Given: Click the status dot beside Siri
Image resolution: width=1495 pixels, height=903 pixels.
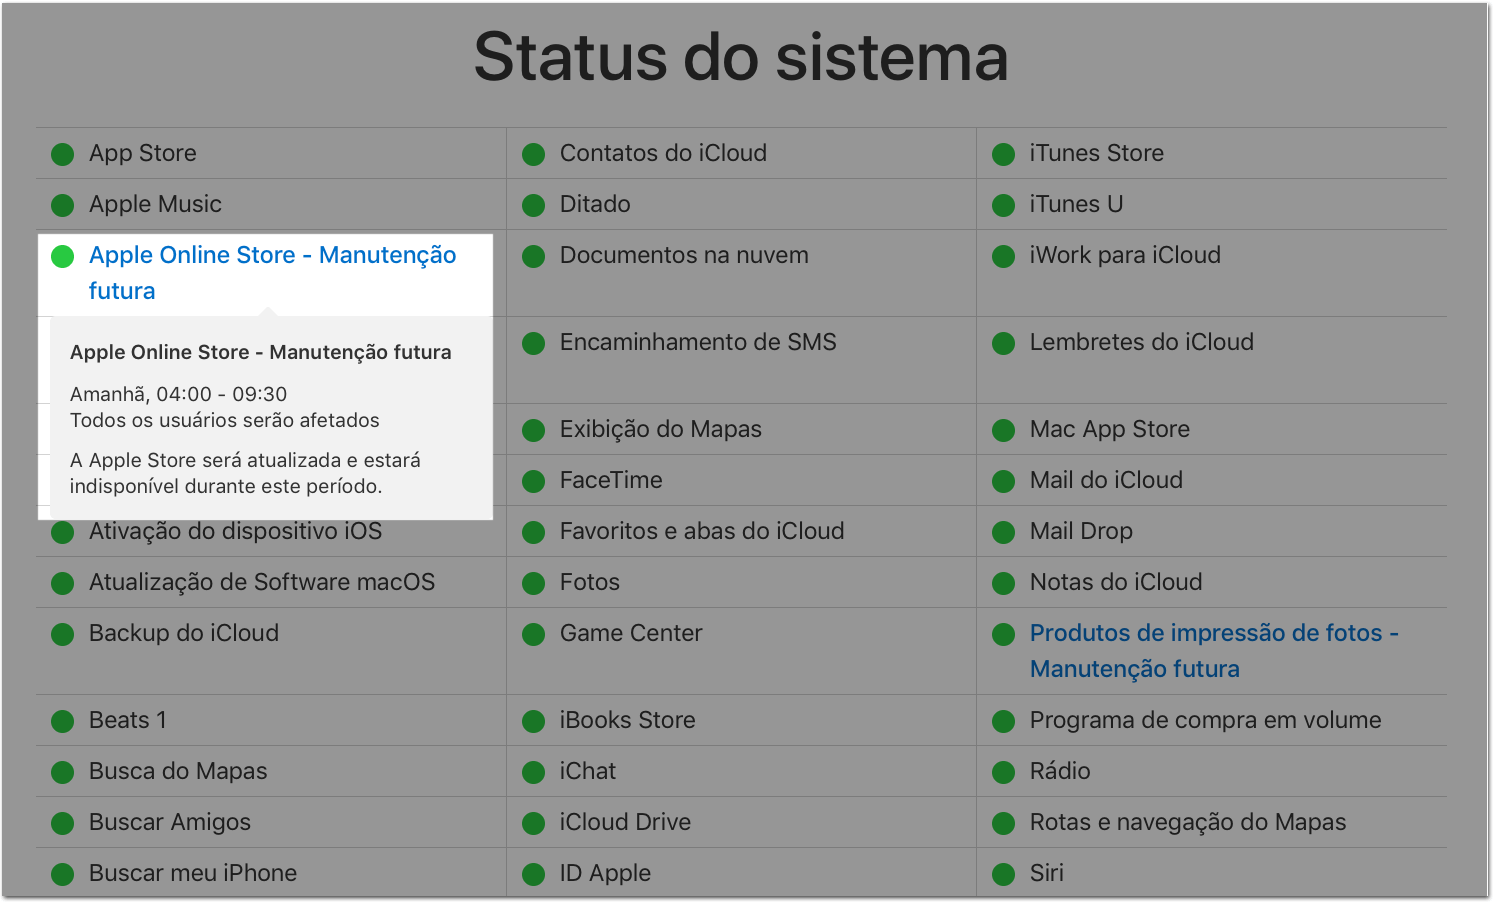Looking at the screenshot, I should 1004,874.
